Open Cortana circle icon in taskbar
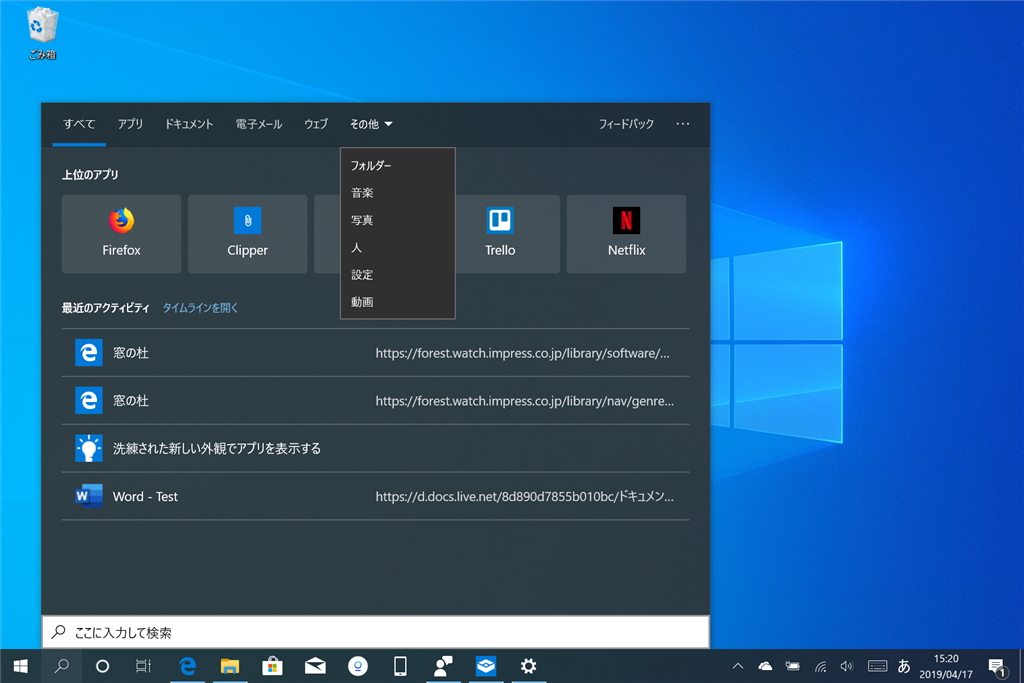The image size is (1024, 683). tap(102, 666)
